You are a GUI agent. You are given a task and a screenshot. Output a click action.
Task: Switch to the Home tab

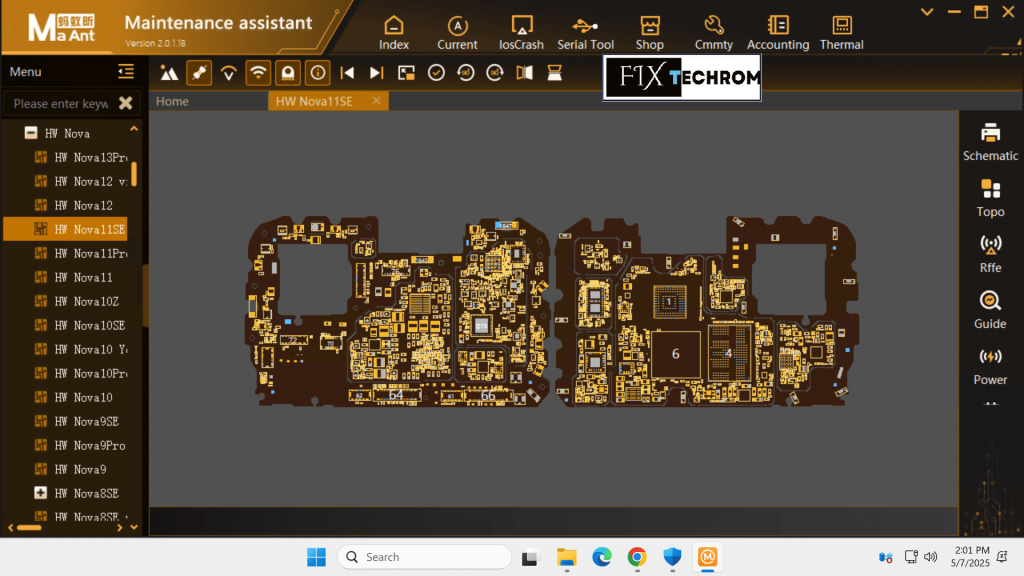[x=172, y=101]
